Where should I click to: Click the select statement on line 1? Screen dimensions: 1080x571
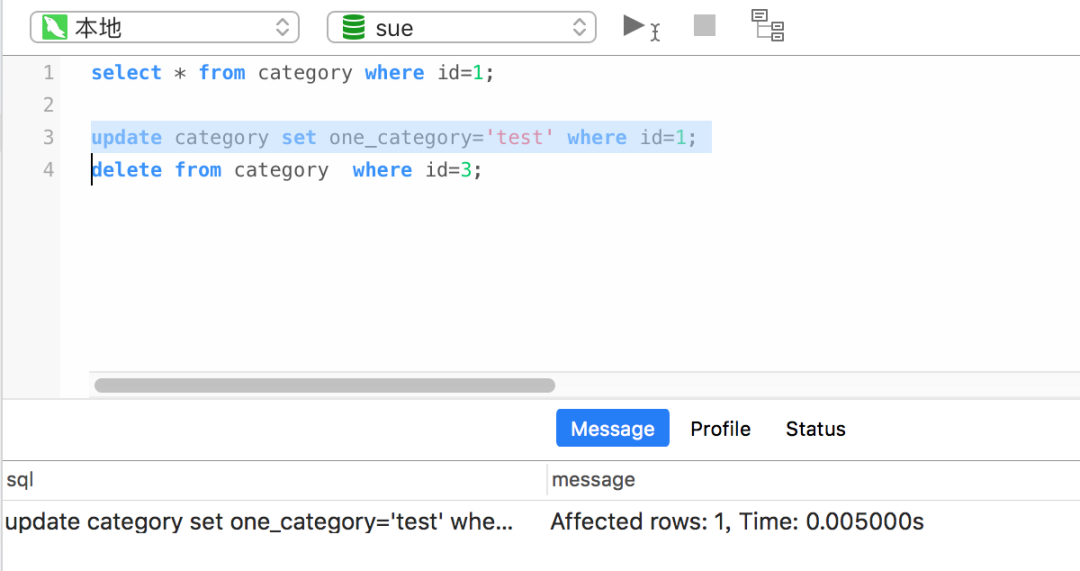292,73
